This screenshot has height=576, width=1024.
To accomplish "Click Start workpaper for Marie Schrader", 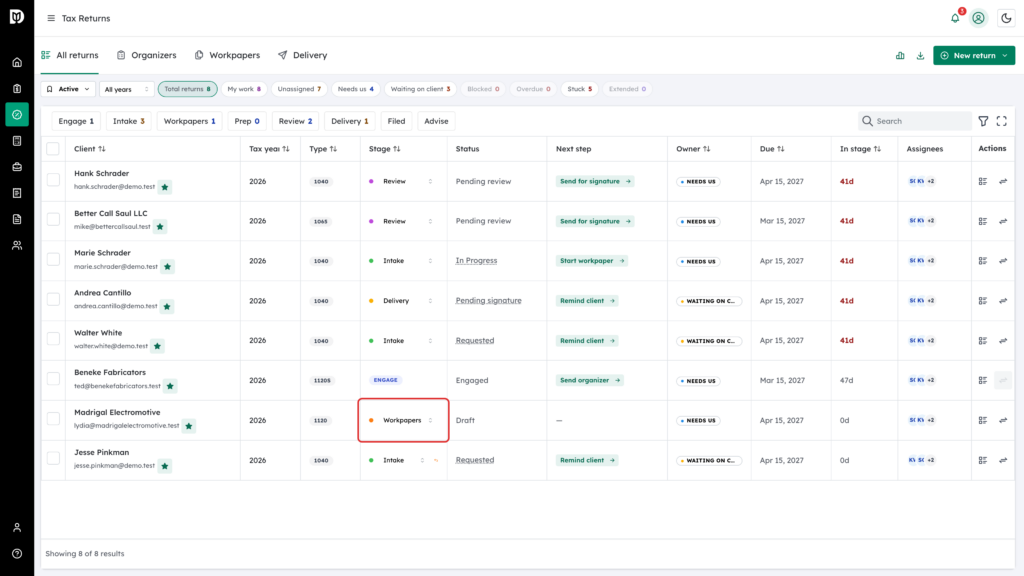I will pos(592,261).
